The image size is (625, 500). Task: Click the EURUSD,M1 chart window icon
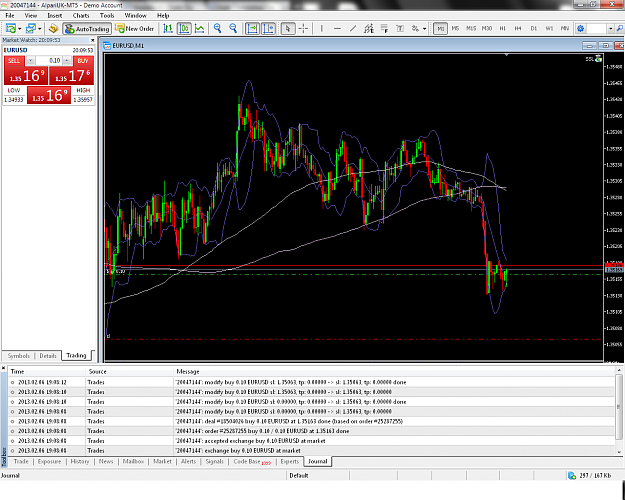(107, 46)
